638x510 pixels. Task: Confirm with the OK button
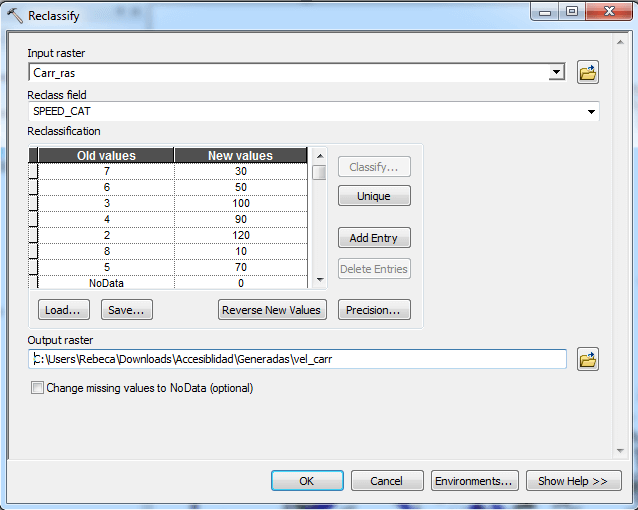pos(307,481)
